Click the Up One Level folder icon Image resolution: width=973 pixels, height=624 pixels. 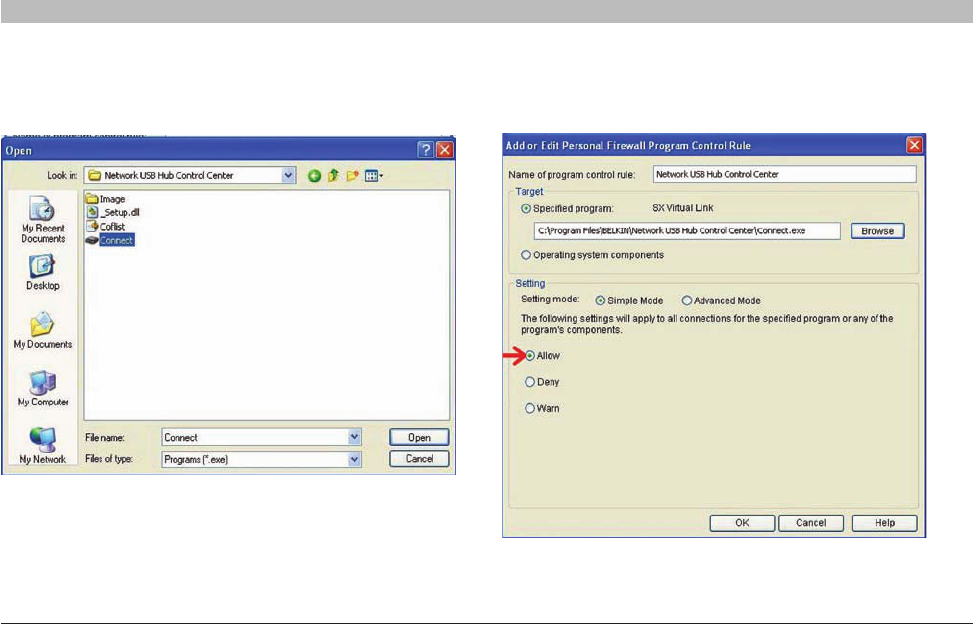[x=333, y=176]
